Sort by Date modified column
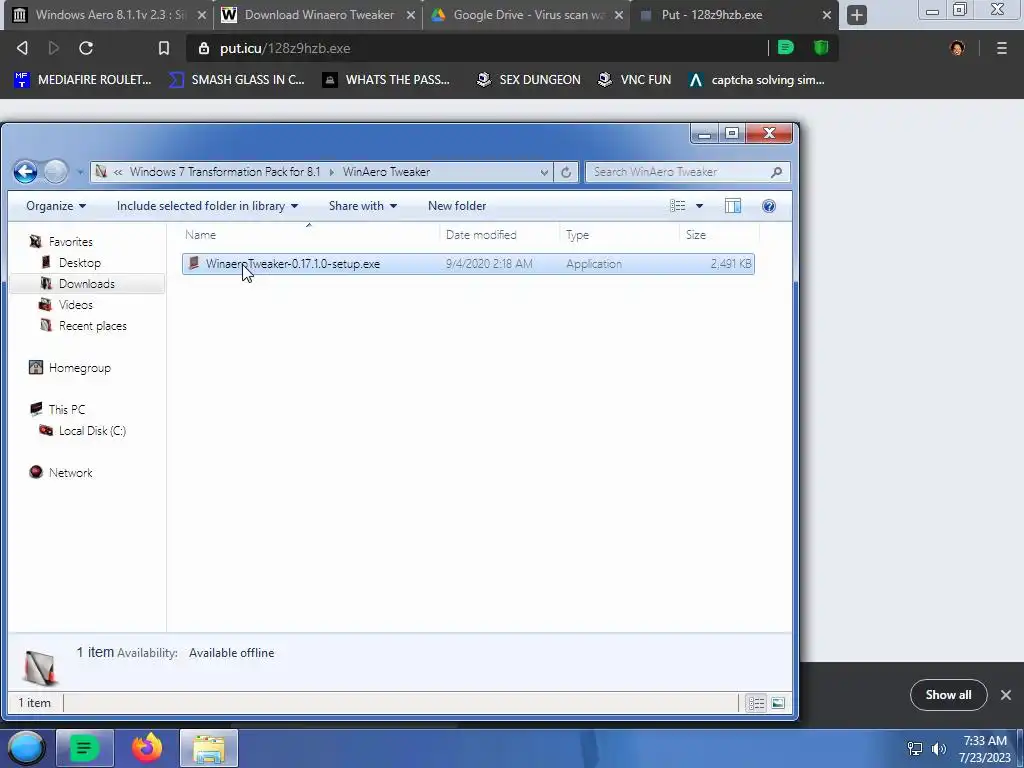1024x768 pixels. point(500,234)
